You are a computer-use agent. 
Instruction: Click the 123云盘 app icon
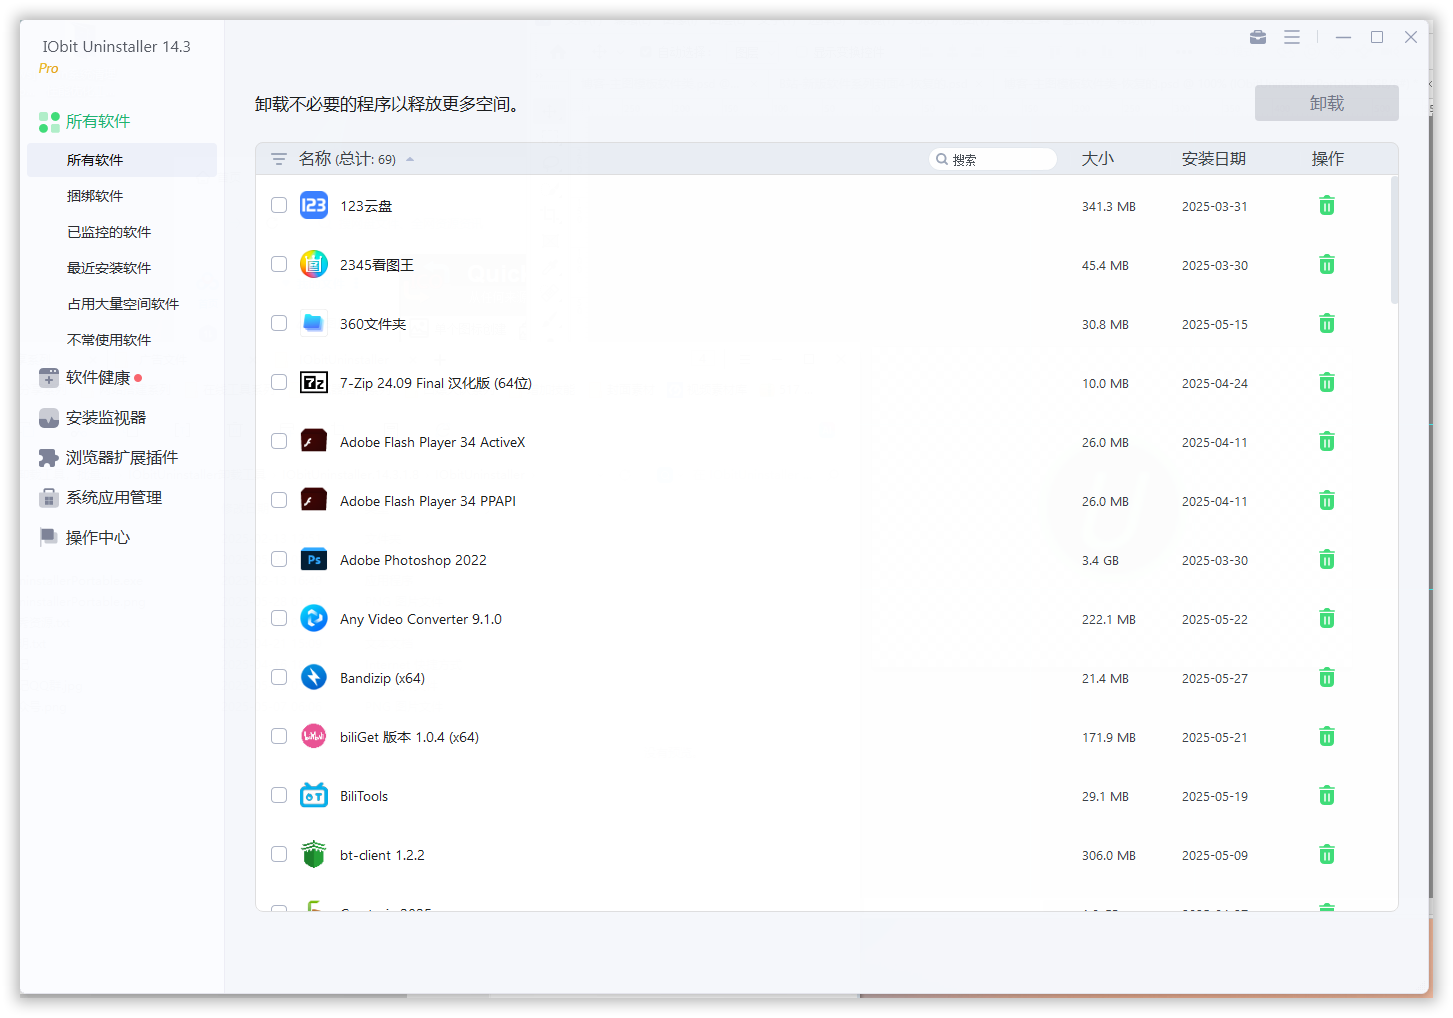(x=314, y=205)
